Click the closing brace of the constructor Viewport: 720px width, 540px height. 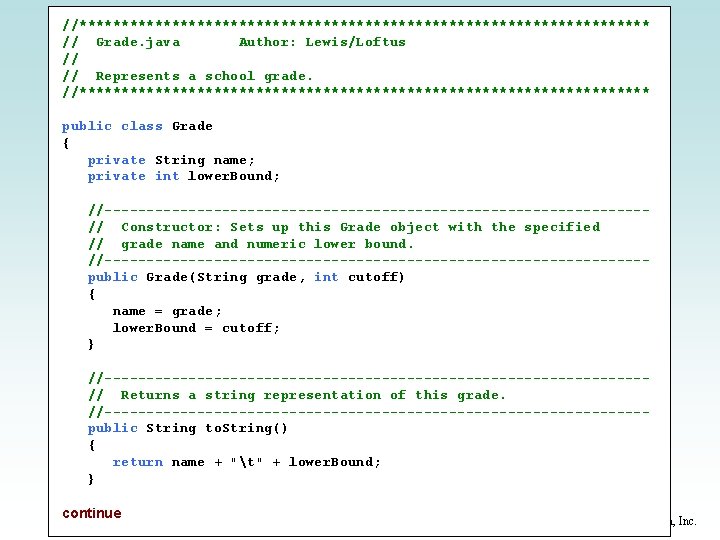[91, 344]
